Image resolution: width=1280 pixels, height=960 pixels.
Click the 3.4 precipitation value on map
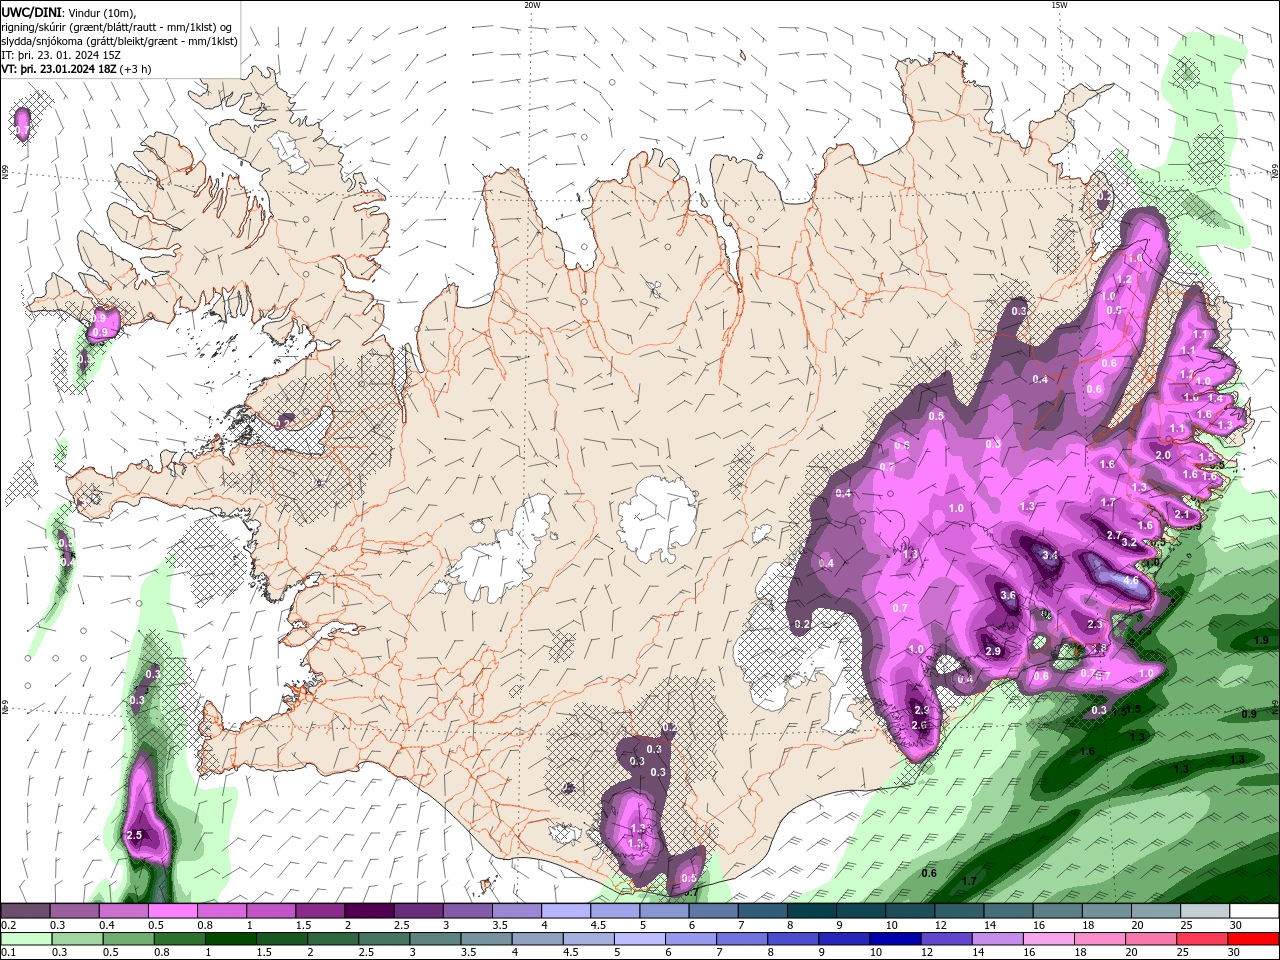point(1049,555)
